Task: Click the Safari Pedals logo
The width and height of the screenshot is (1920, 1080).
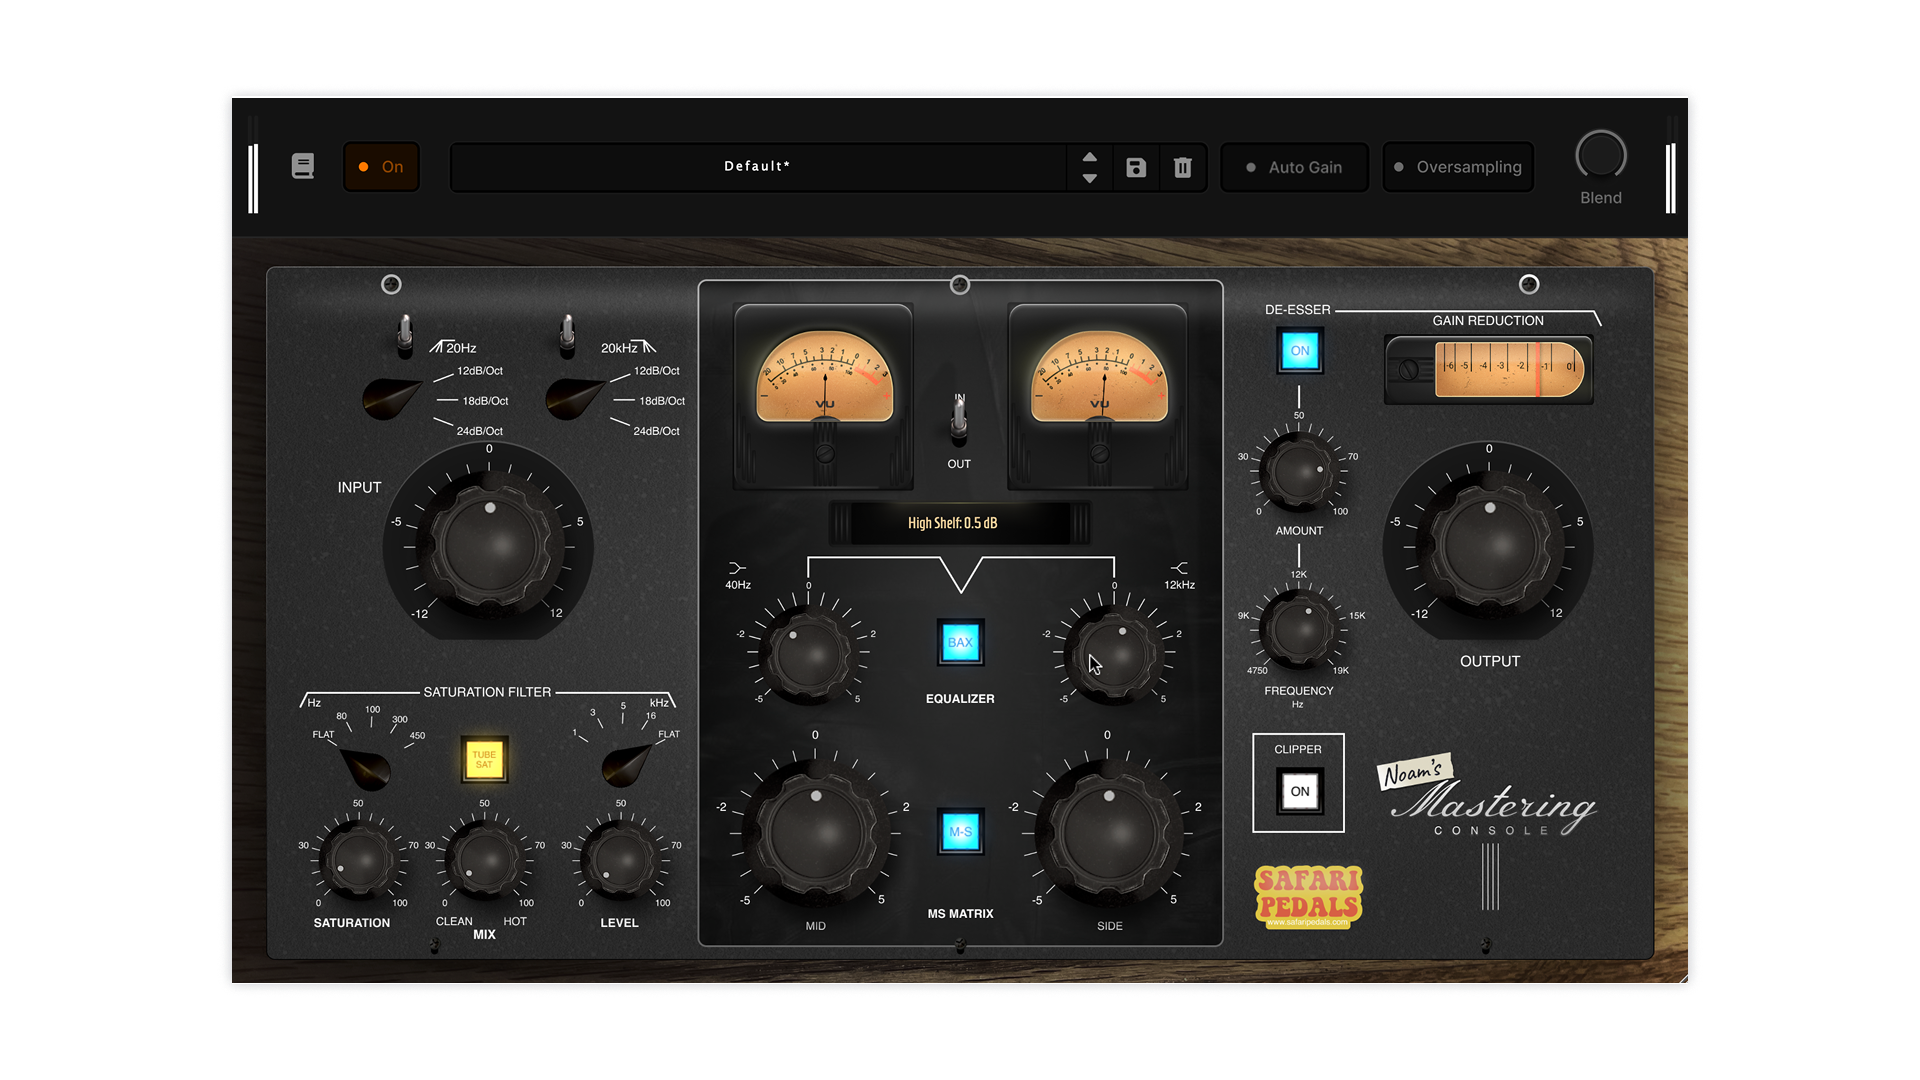Action: tap(1308, 895)
